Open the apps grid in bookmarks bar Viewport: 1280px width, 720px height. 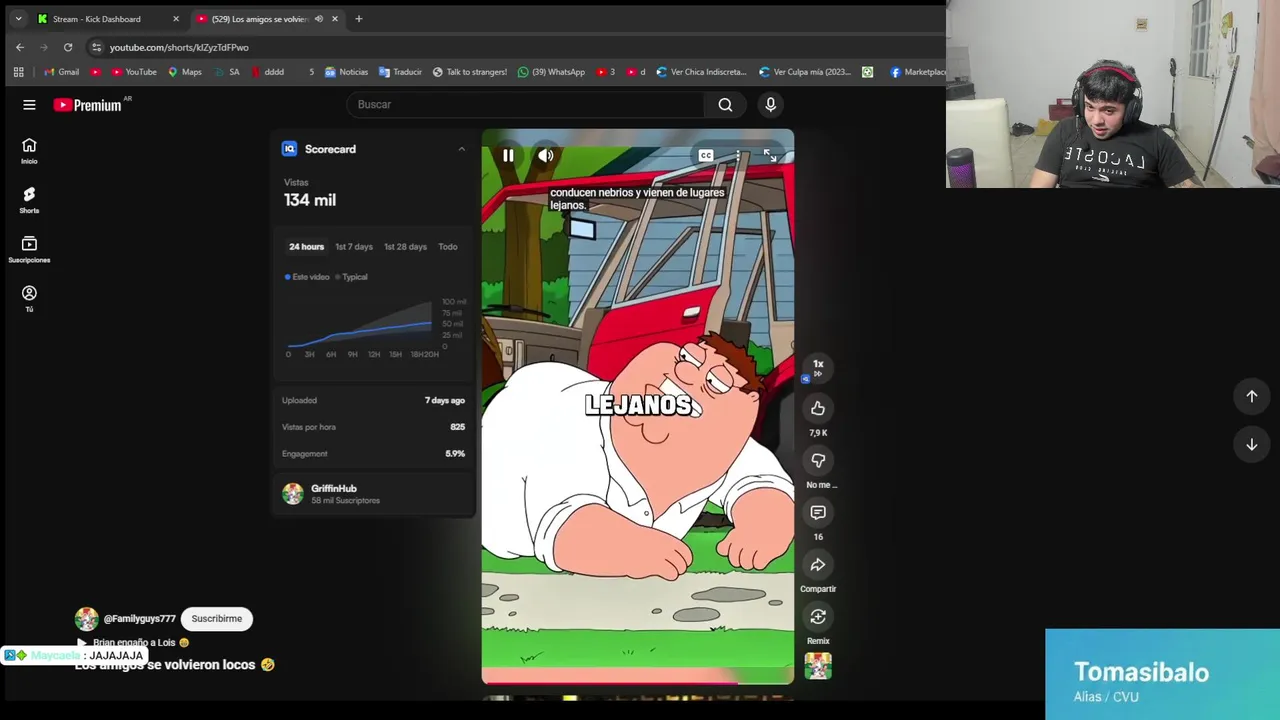(x=18, y=72)
